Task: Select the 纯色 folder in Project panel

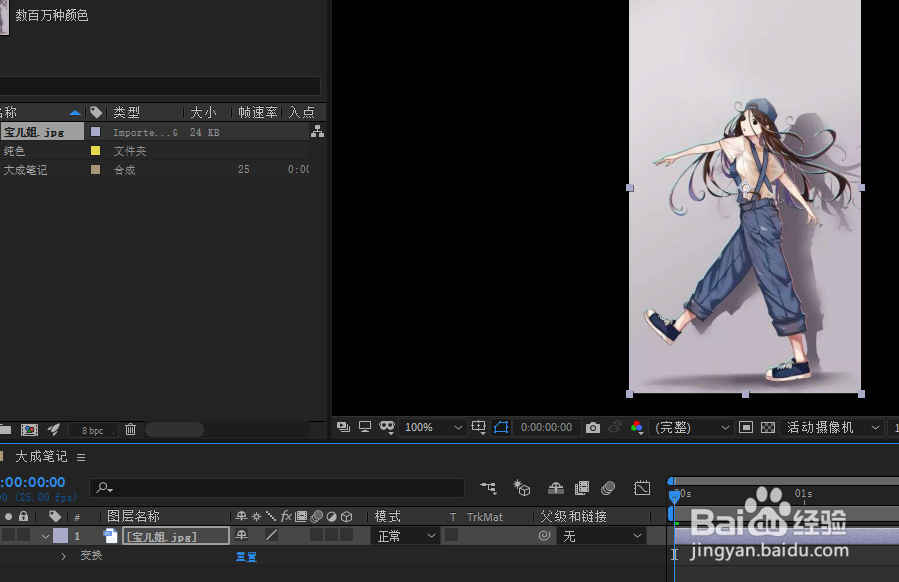Action: pyautogui.click(x=14, y=151)
